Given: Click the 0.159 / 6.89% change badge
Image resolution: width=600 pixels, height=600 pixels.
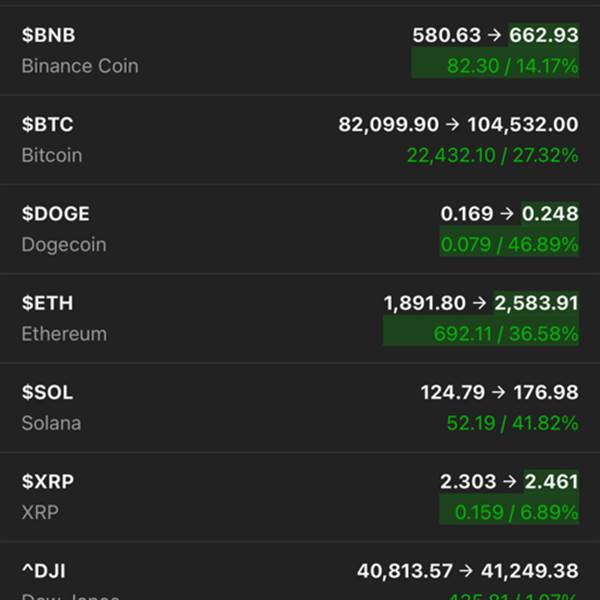Looking at the screenshot, I should pos(509,509).
